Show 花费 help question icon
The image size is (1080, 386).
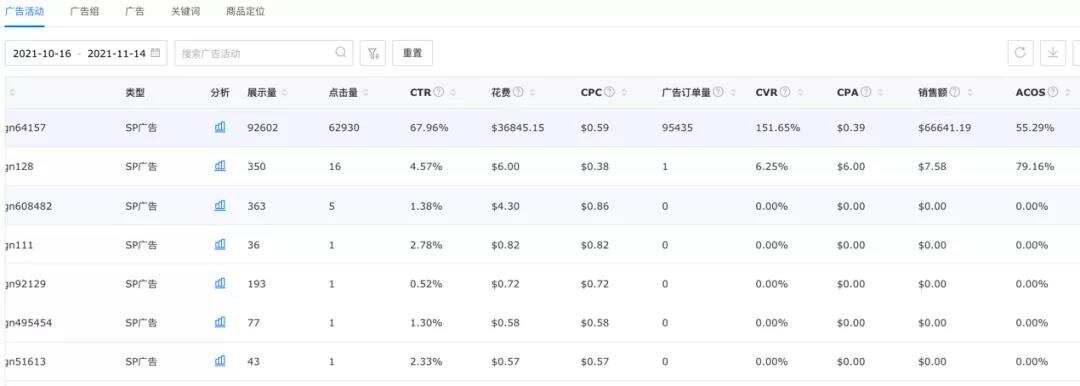tap(518, 92)
